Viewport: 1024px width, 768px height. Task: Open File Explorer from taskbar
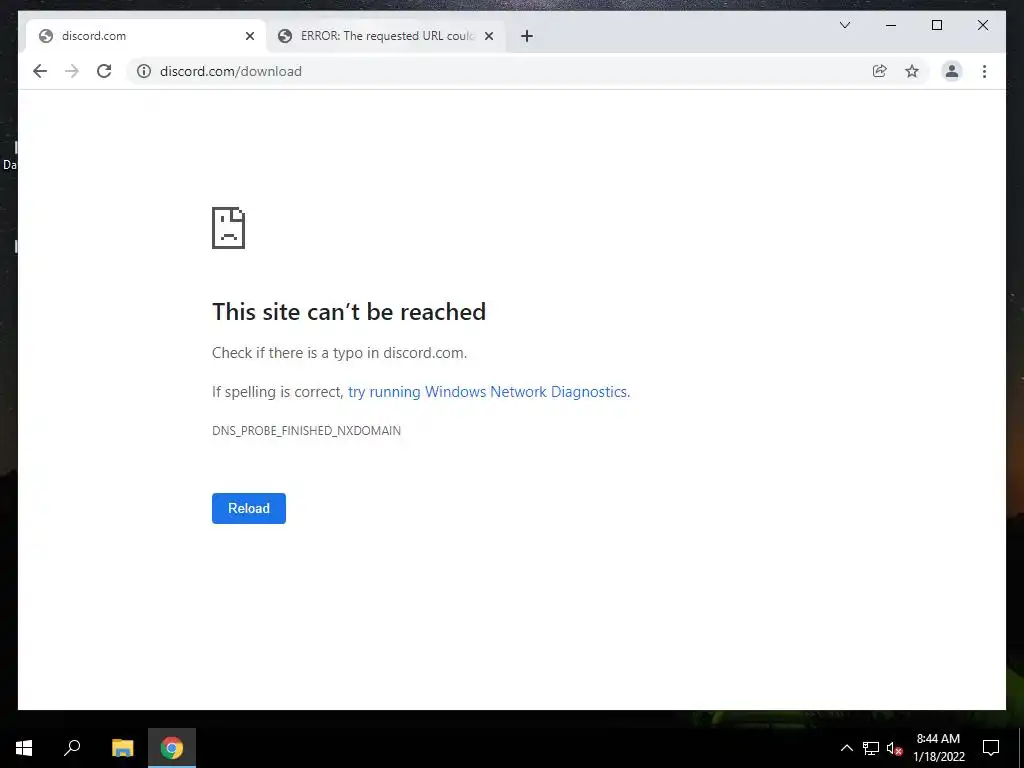click(x=122, y=748)
